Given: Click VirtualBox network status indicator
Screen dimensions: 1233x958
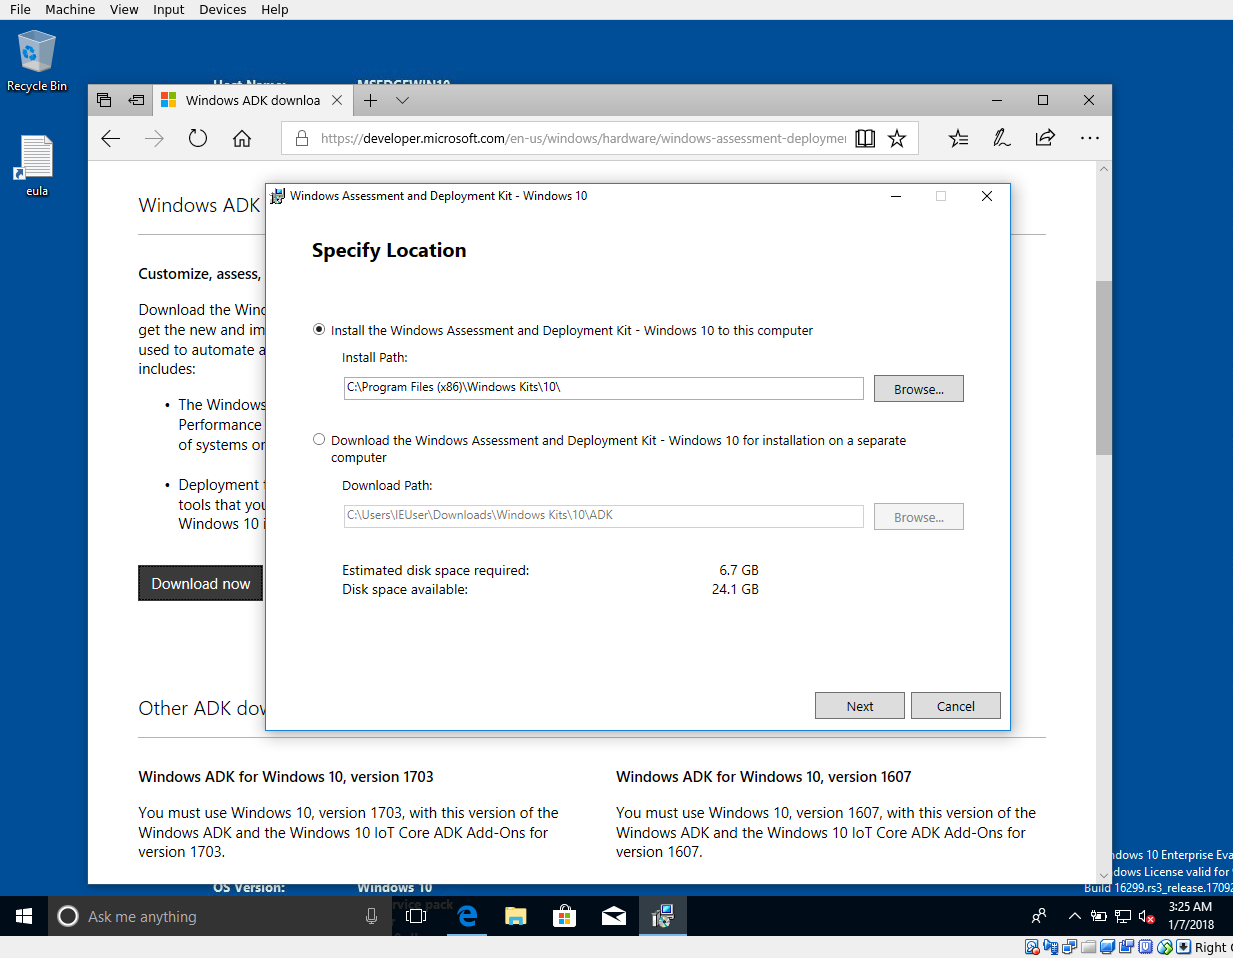Looking at the screenshot, I should click(1070, 947).
